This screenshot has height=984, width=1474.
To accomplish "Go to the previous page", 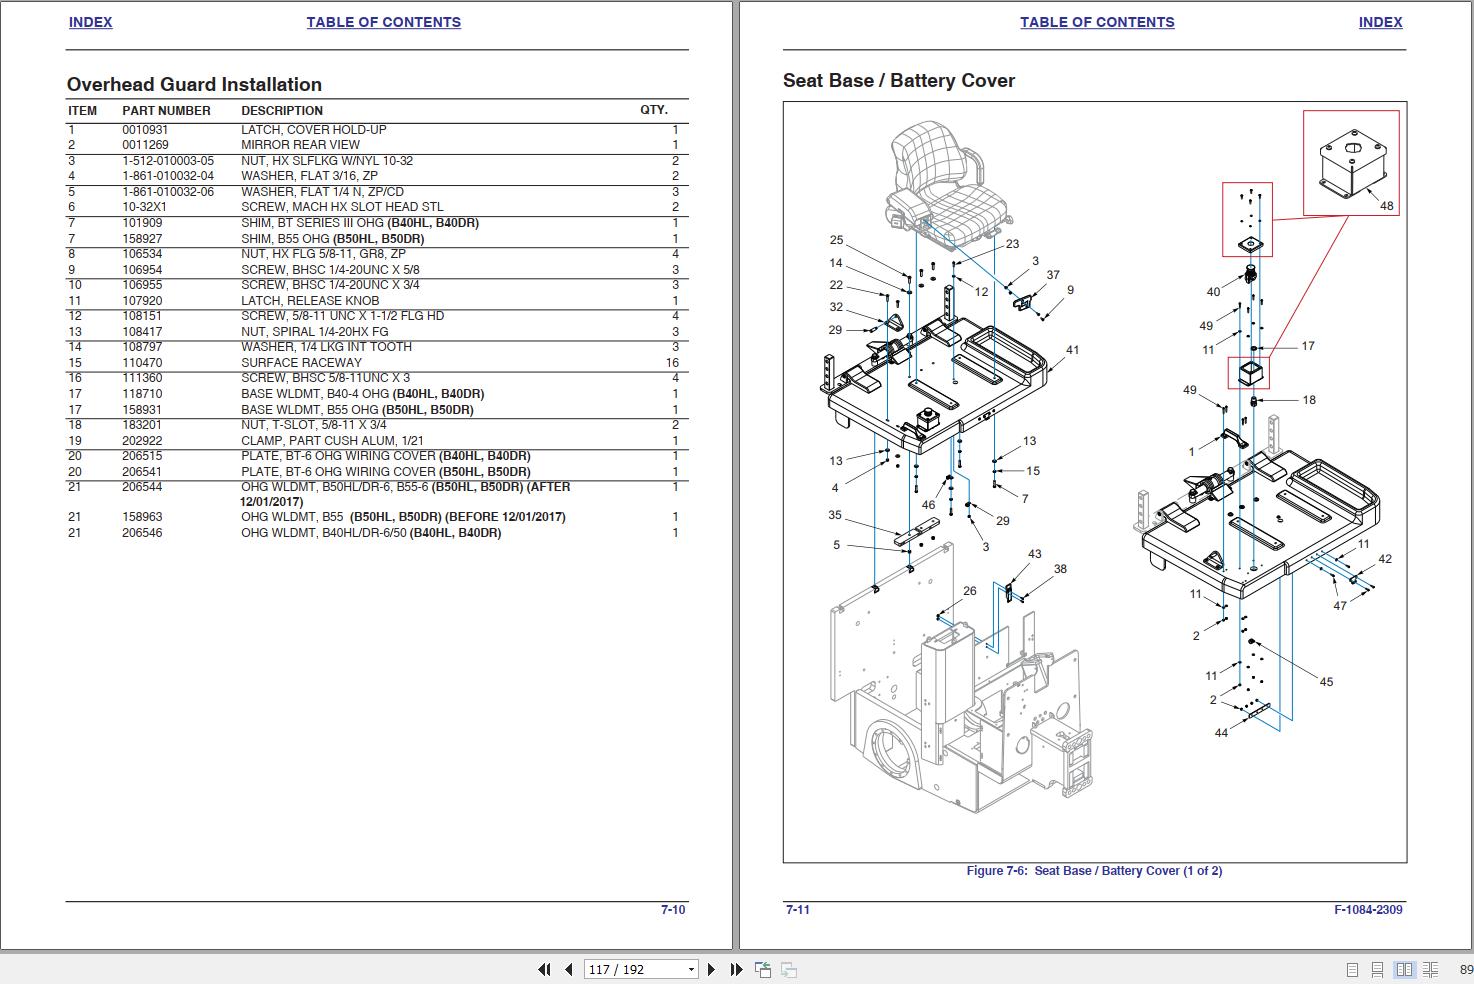I will [569, 969].
